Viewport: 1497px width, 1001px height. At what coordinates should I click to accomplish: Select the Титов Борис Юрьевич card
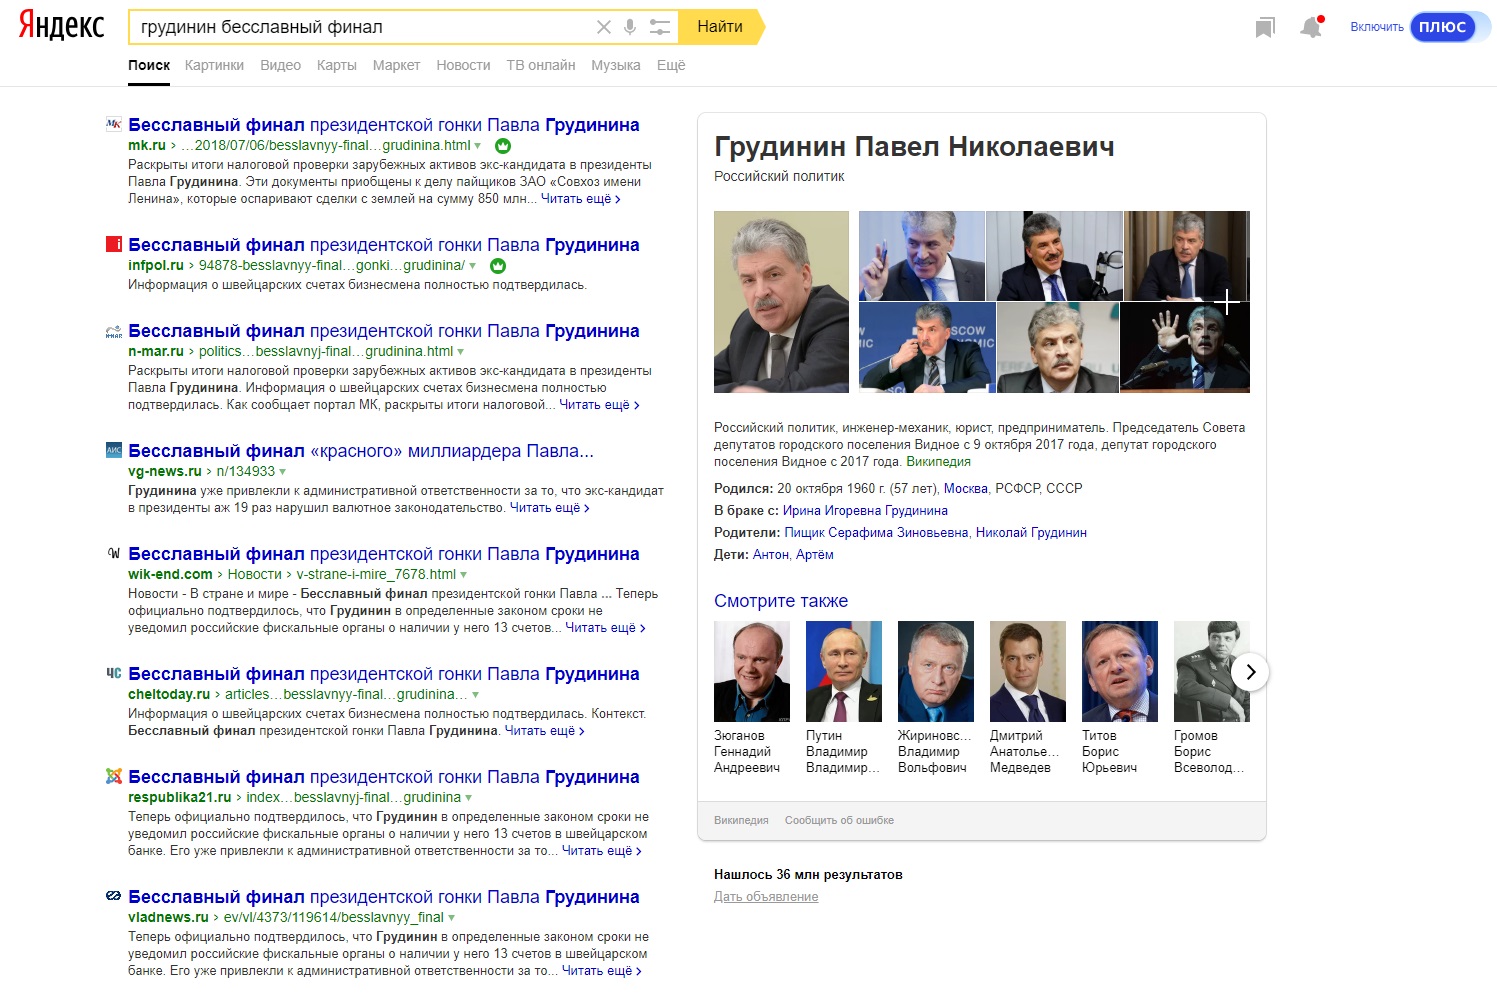click(x=1119, y=698)
